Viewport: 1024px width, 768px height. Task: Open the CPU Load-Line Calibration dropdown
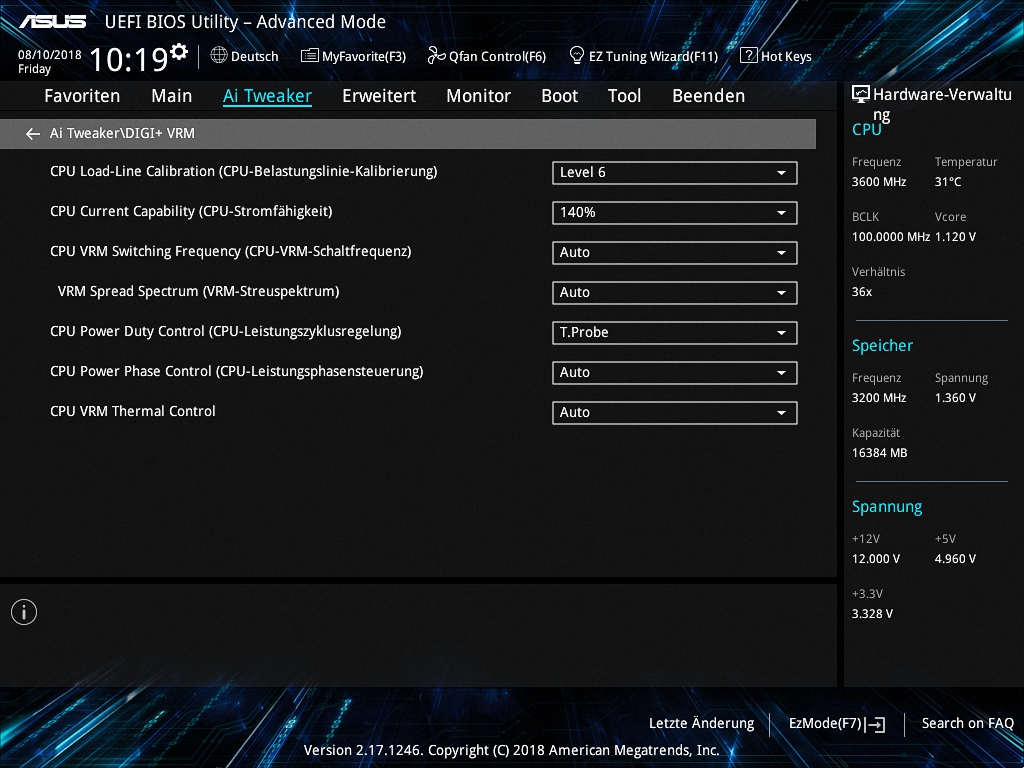[675, 173]
